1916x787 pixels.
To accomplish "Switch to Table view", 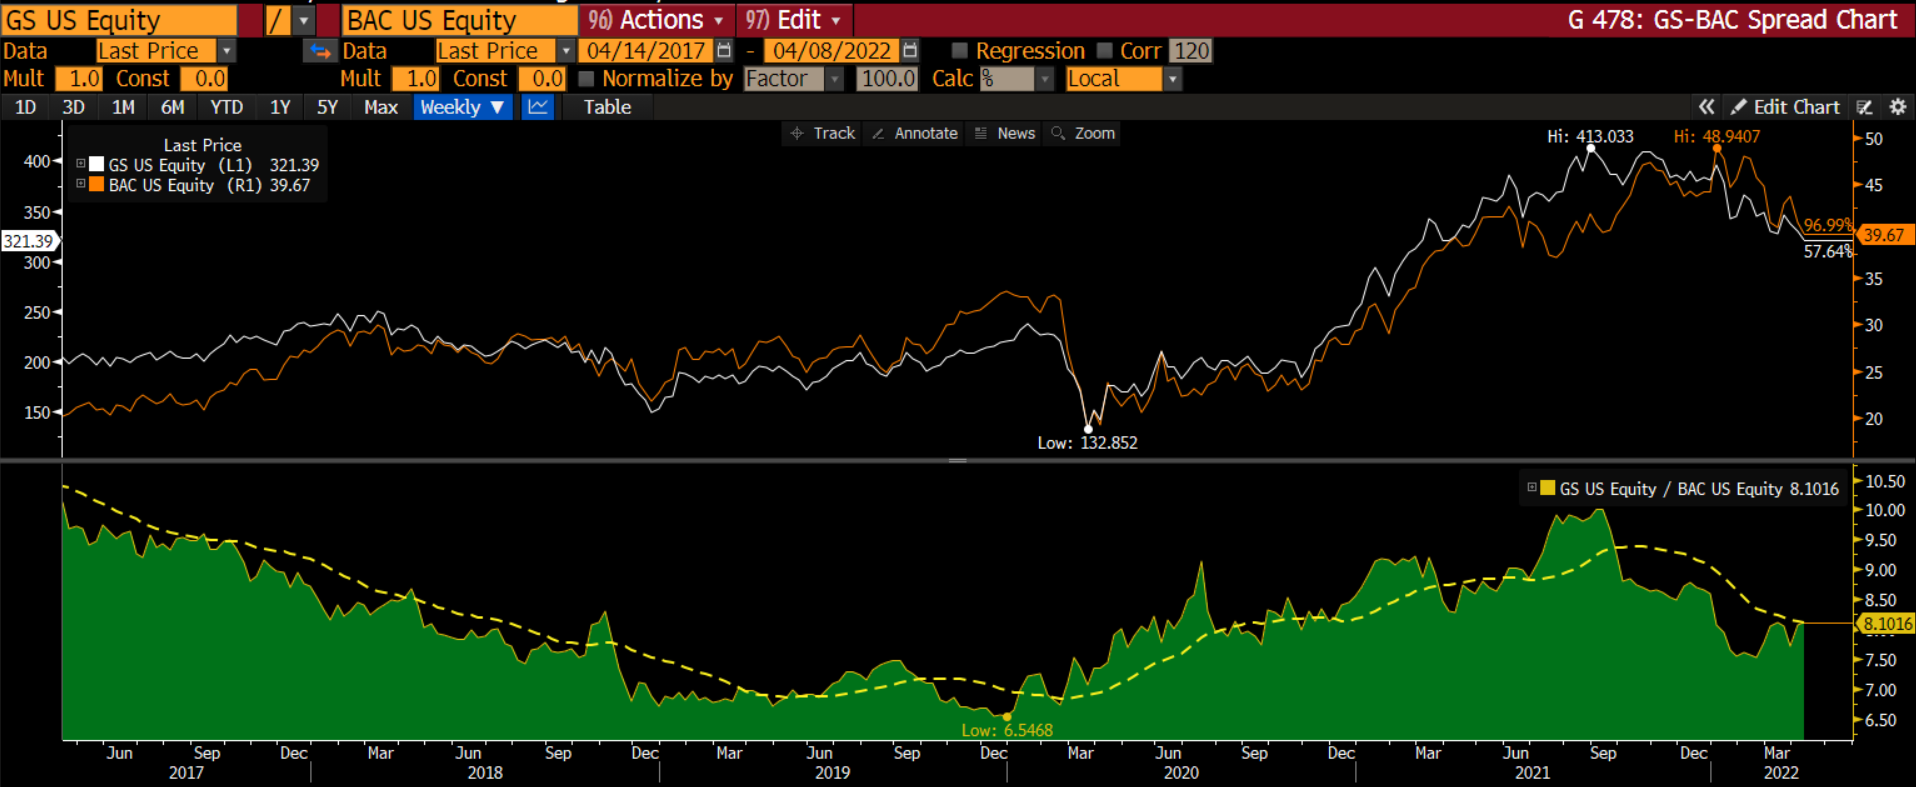I will tap(607, 107).
